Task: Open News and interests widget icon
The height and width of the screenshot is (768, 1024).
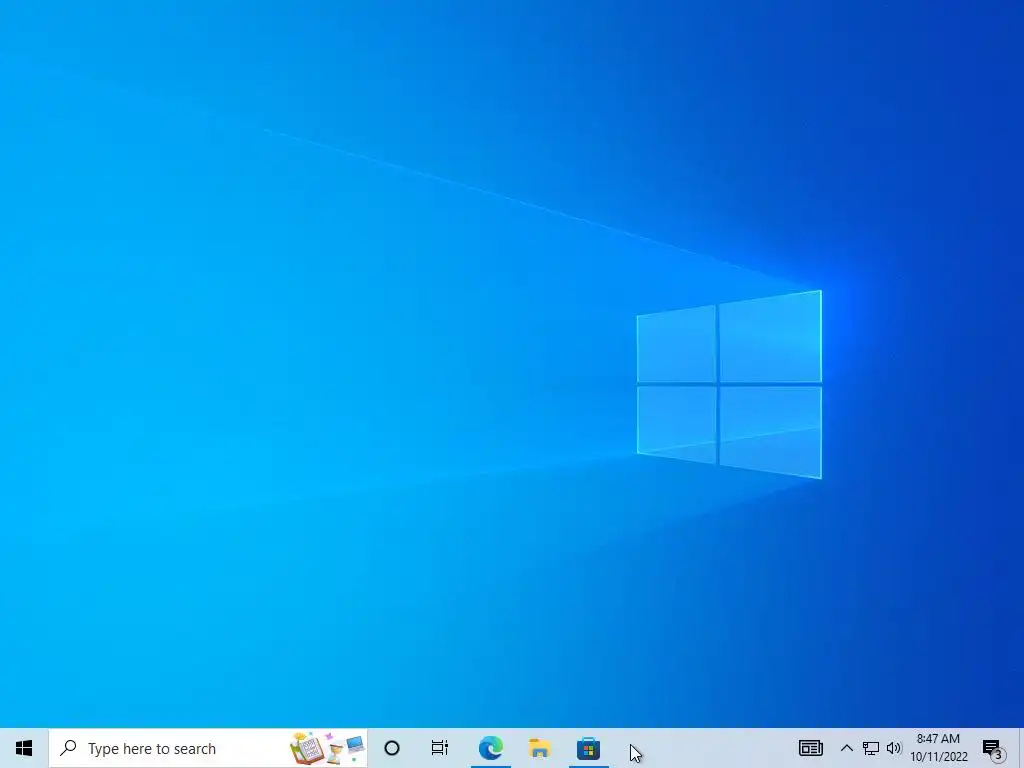Action: click(810, 748)
